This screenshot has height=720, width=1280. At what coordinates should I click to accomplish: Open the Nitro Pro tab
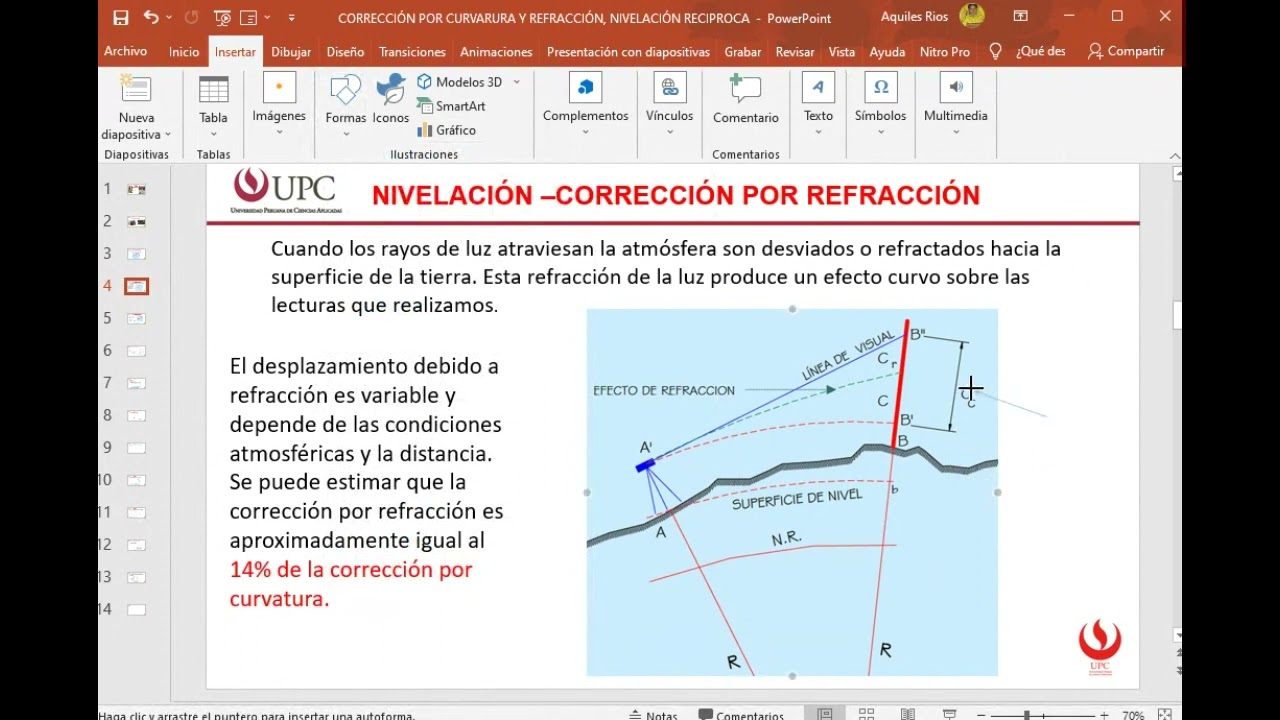pos(945,52)
